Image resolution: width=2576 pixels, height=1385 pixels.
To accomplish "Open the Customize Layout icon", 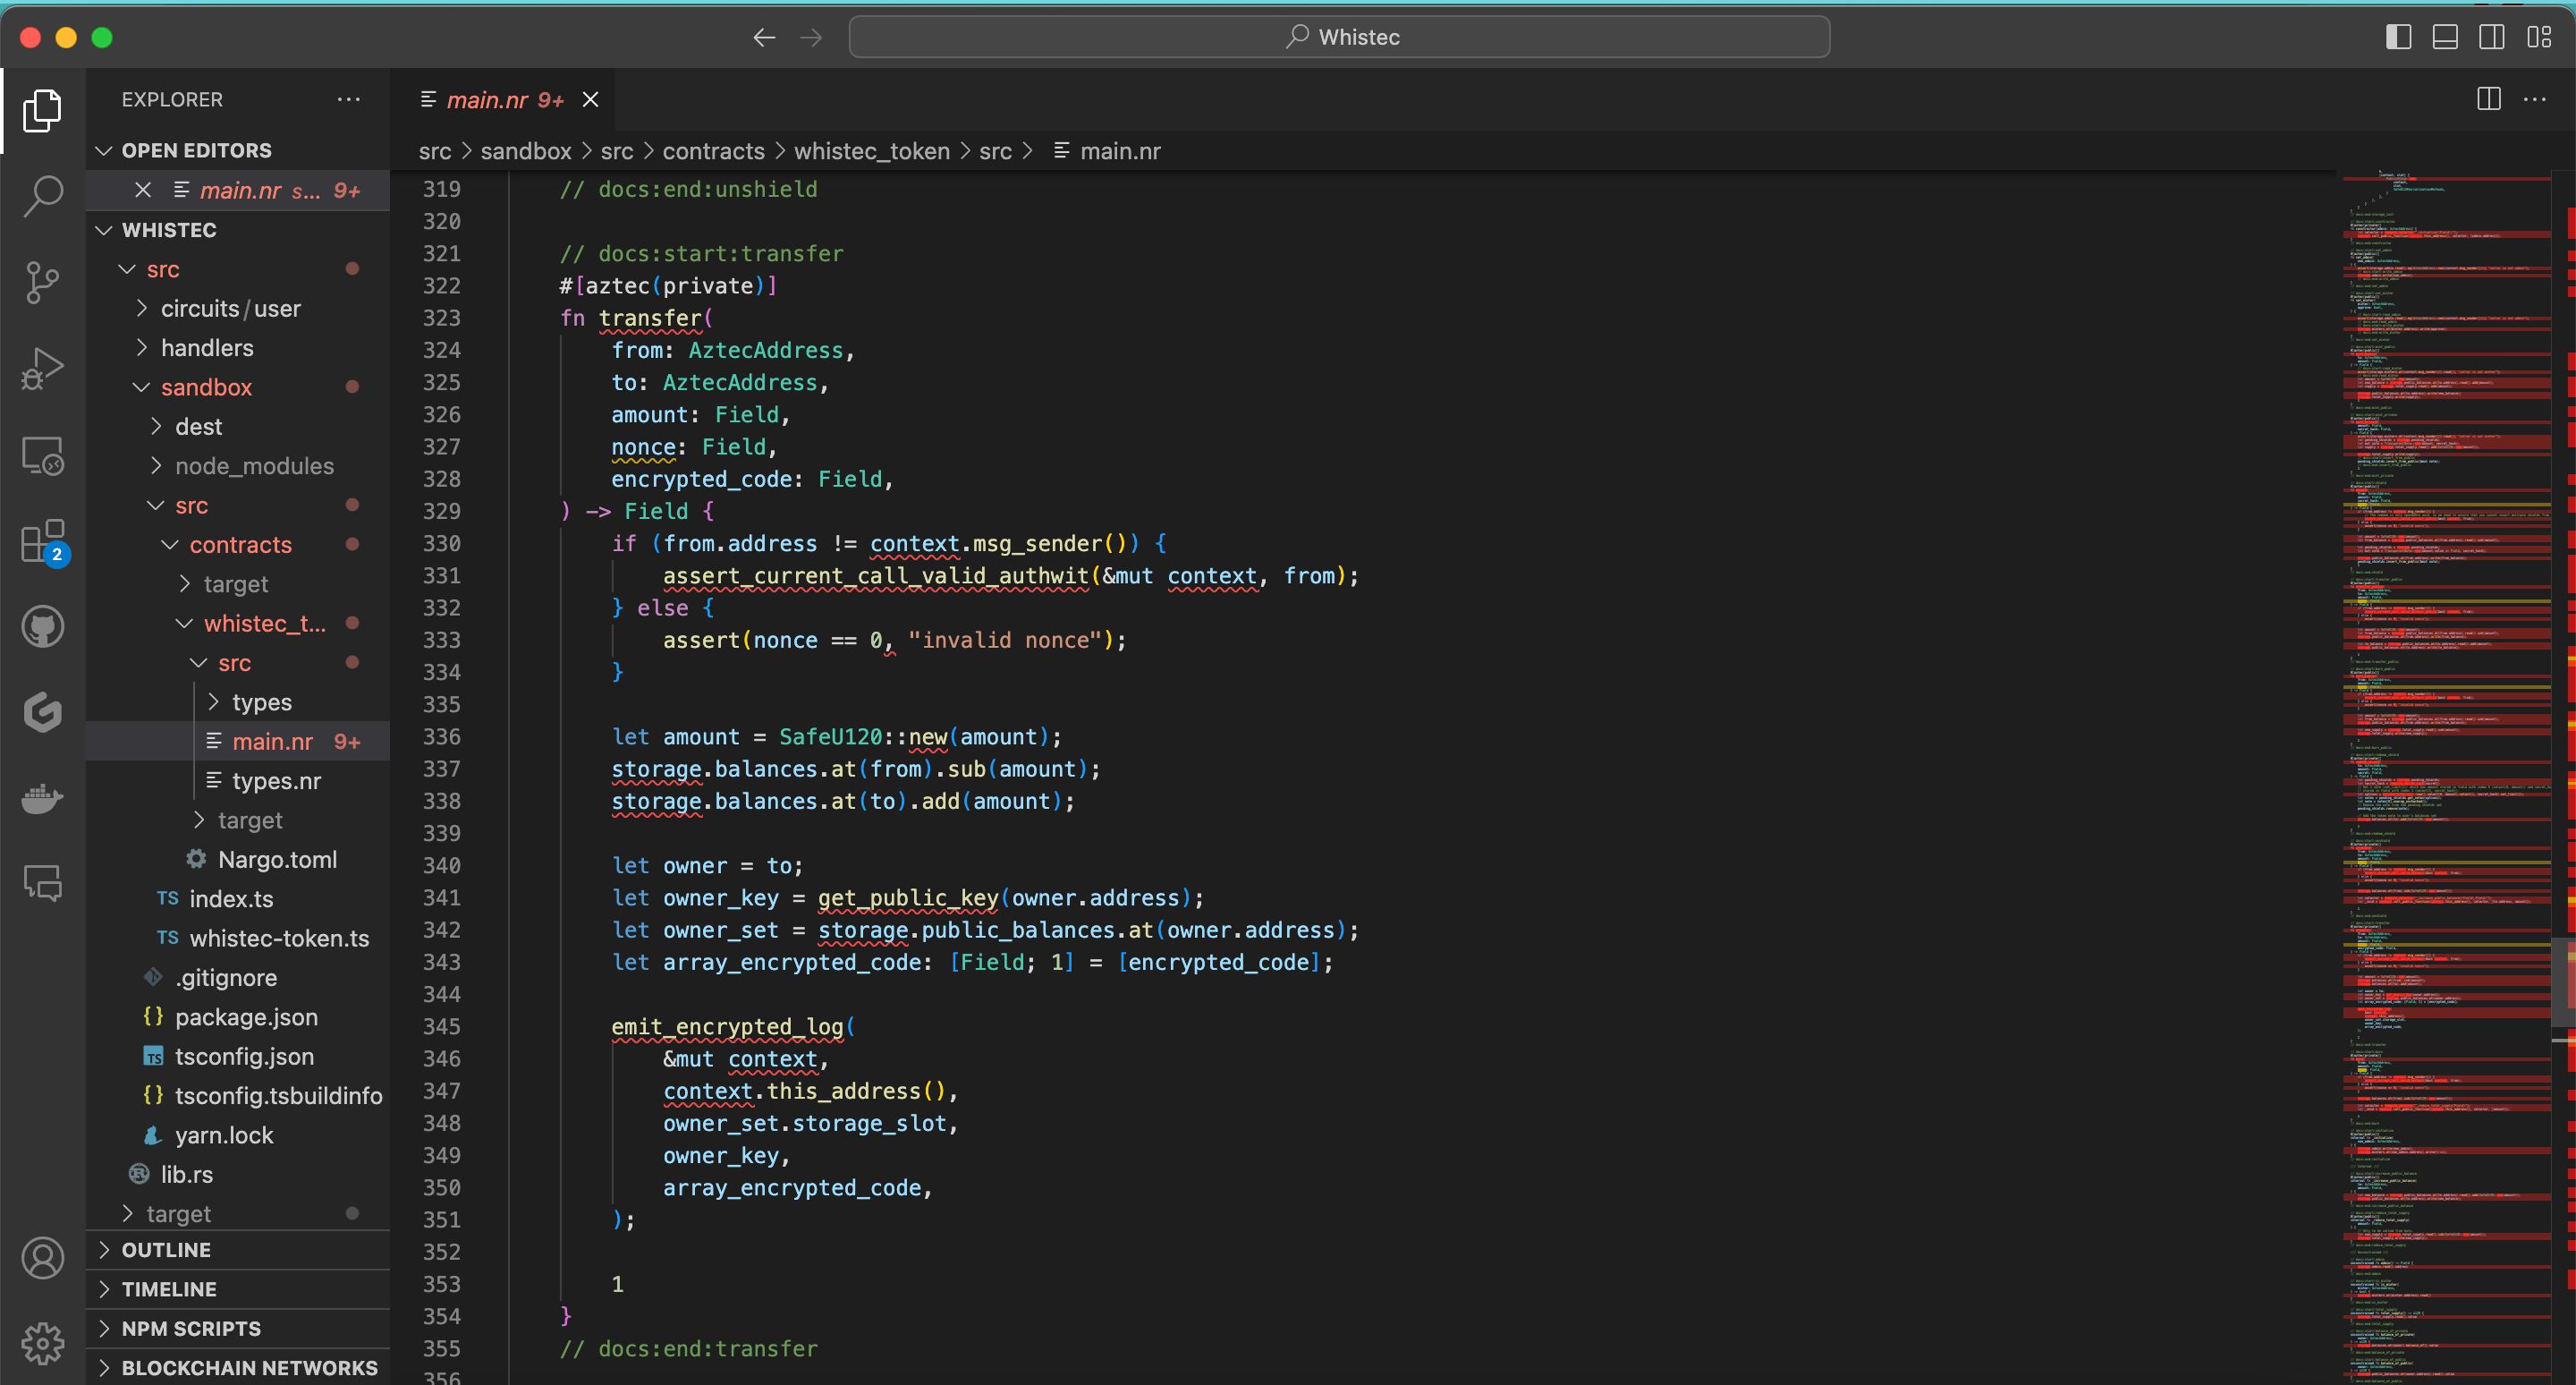I will (x=2539, y=37).
